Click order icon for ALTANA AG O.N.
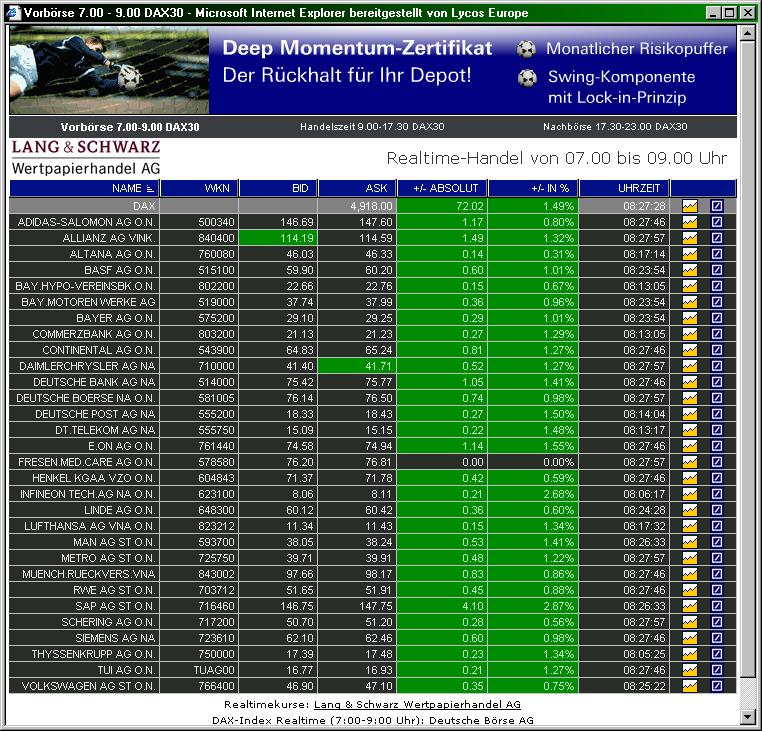 717,254
